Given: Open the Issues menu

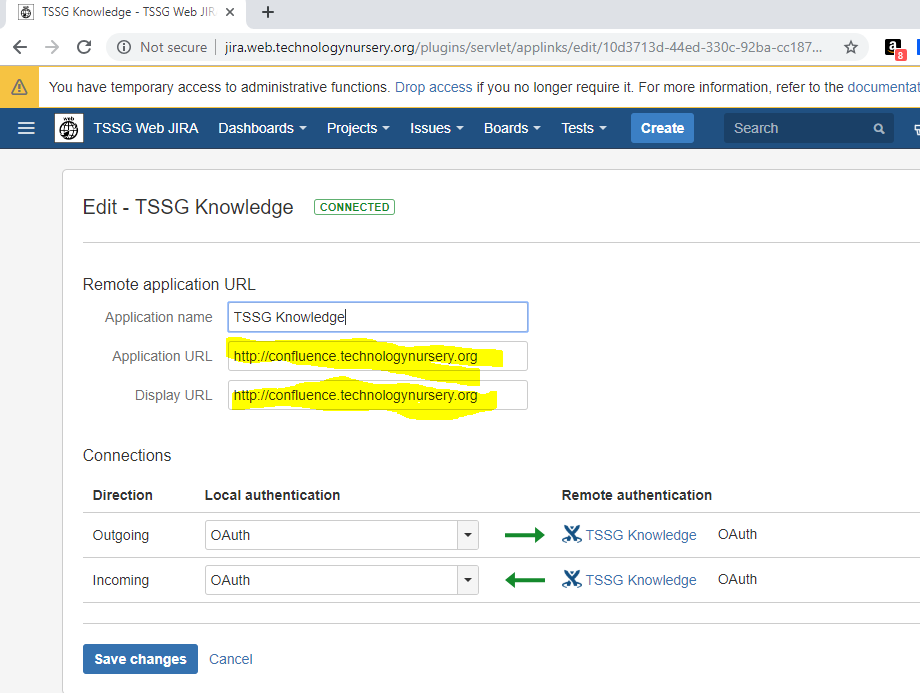Looking at the screenshot, I should point(437,128).
